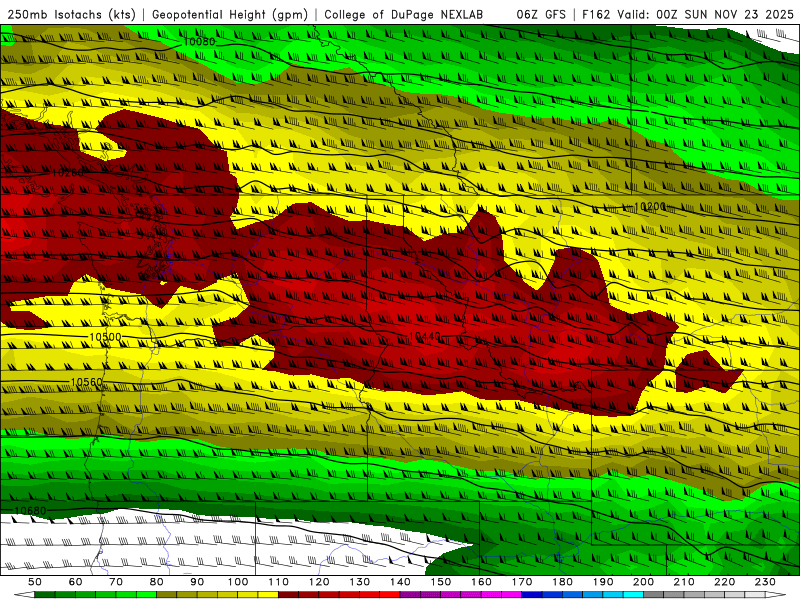Click 'Valid: 00Z SUN NOV 23 2025' text
The height and width of the screenshot is (600, 800).
click(706, 14)
